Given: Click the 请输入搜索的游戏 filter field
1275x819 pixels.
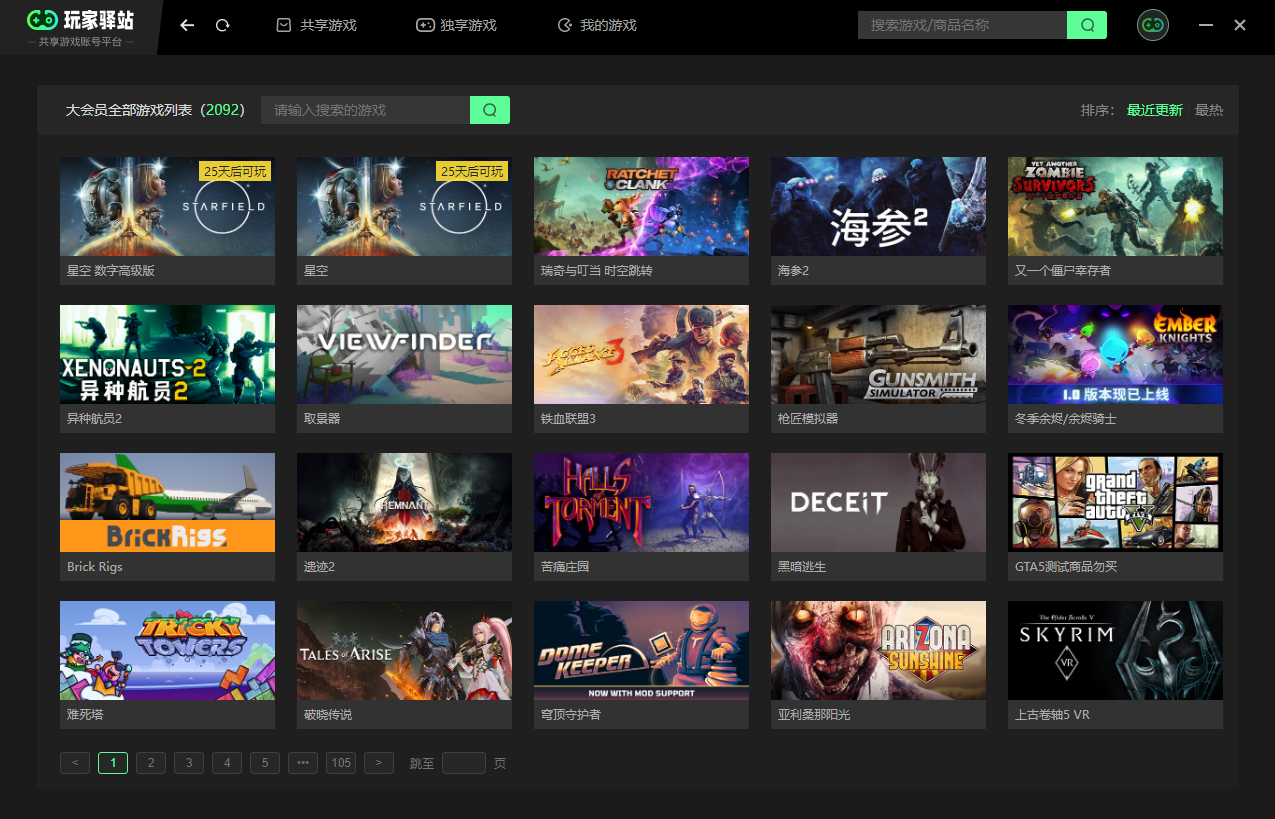Looking at the screenshot, I should tap(365, 110).
